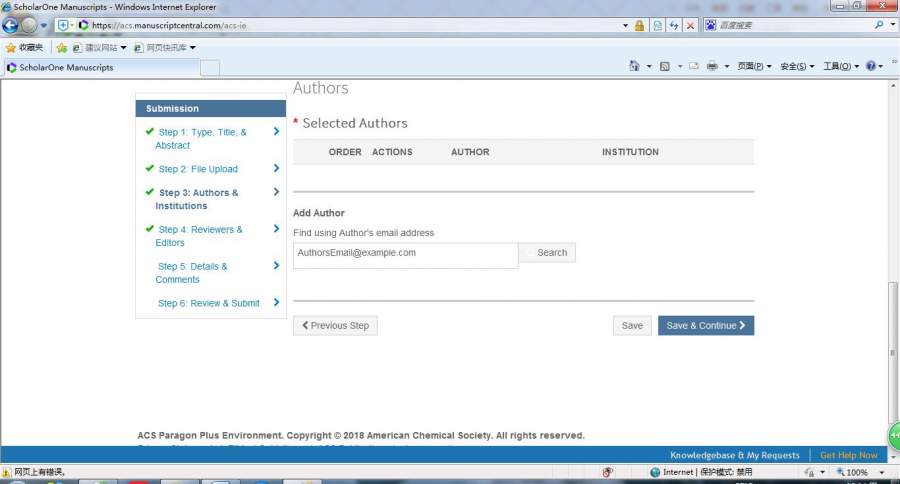This screenshot has width=900, height=484.
Task: Click the browser Back arrow button
Action: click(x=10, y=25)
